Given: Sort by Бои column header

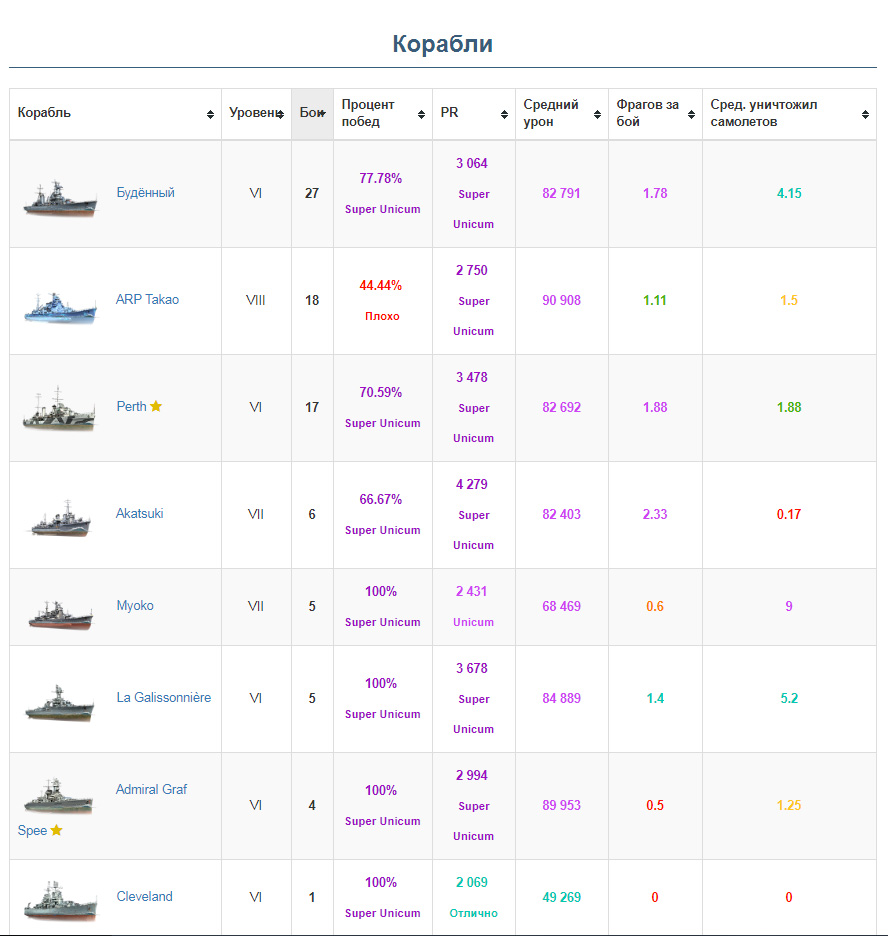Looking at the screenshot, I should point(312,113).
